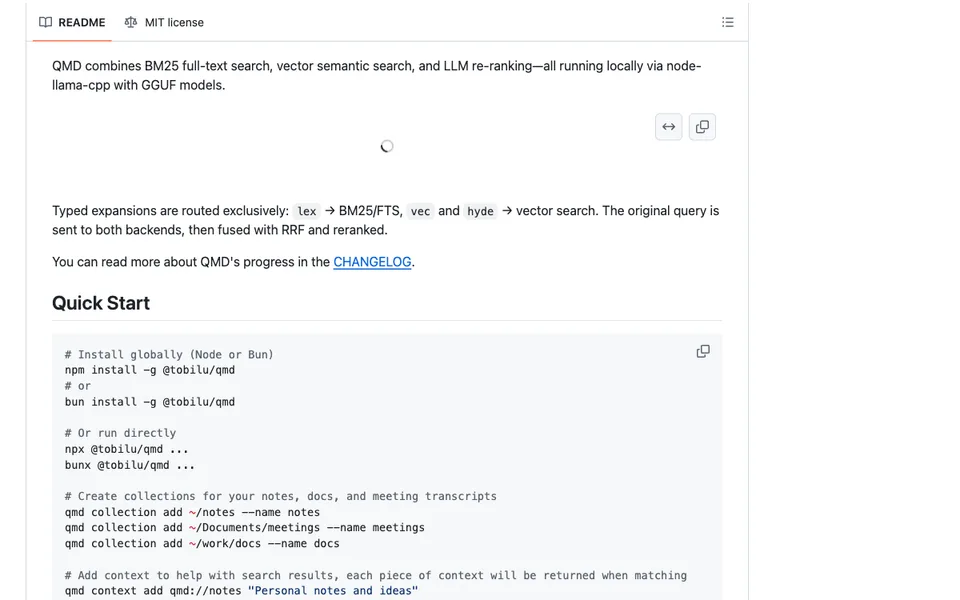Open the README tab
The image size is (960, 600).
72,22
